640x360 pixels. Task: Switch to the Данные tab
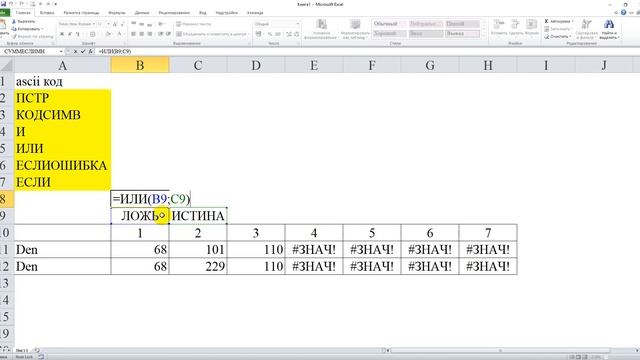[142, 13]
